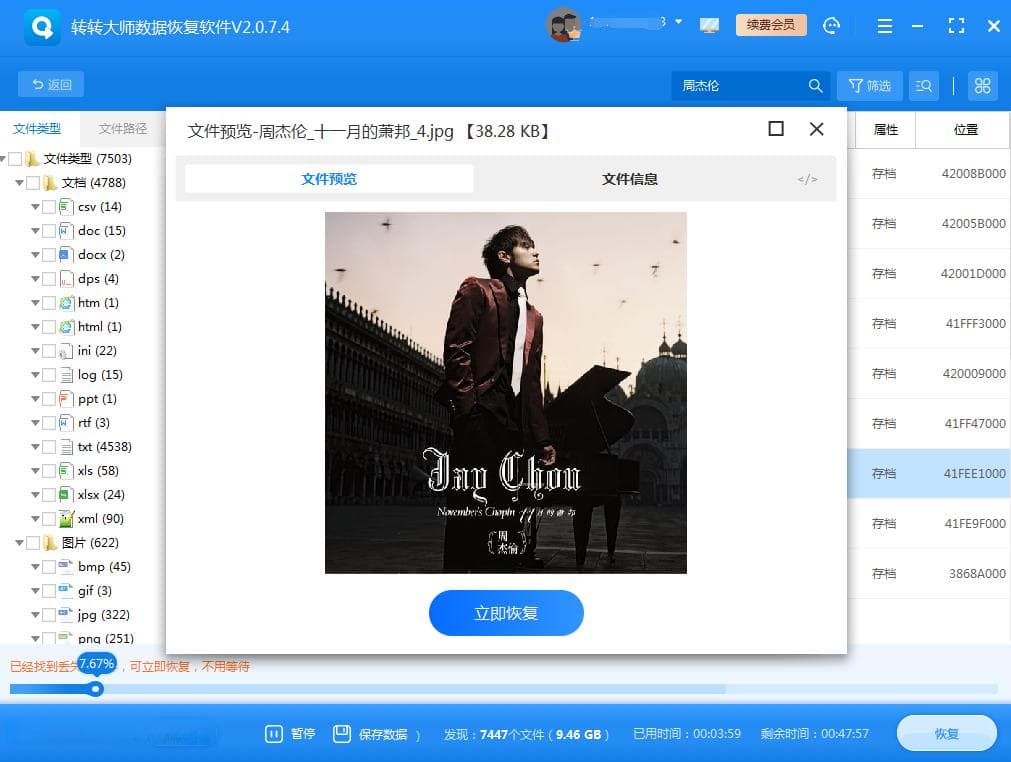Tick the xls (58) checkbox
This screenshot has width=1011, height=762.
pos(49,471)
